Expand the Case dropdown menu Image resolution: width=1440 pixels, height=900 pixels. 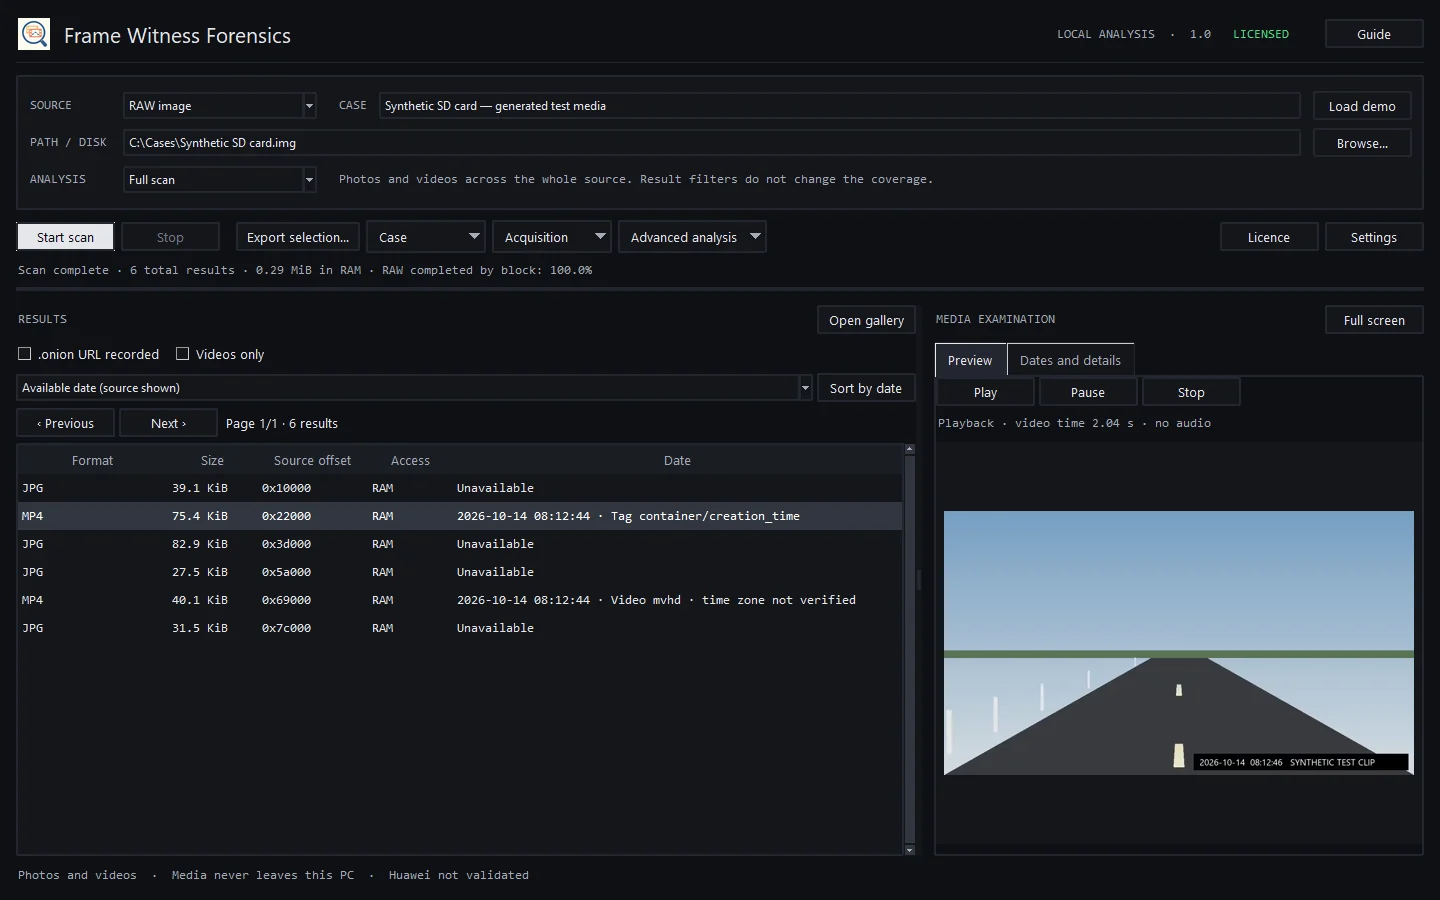[426, 237]
